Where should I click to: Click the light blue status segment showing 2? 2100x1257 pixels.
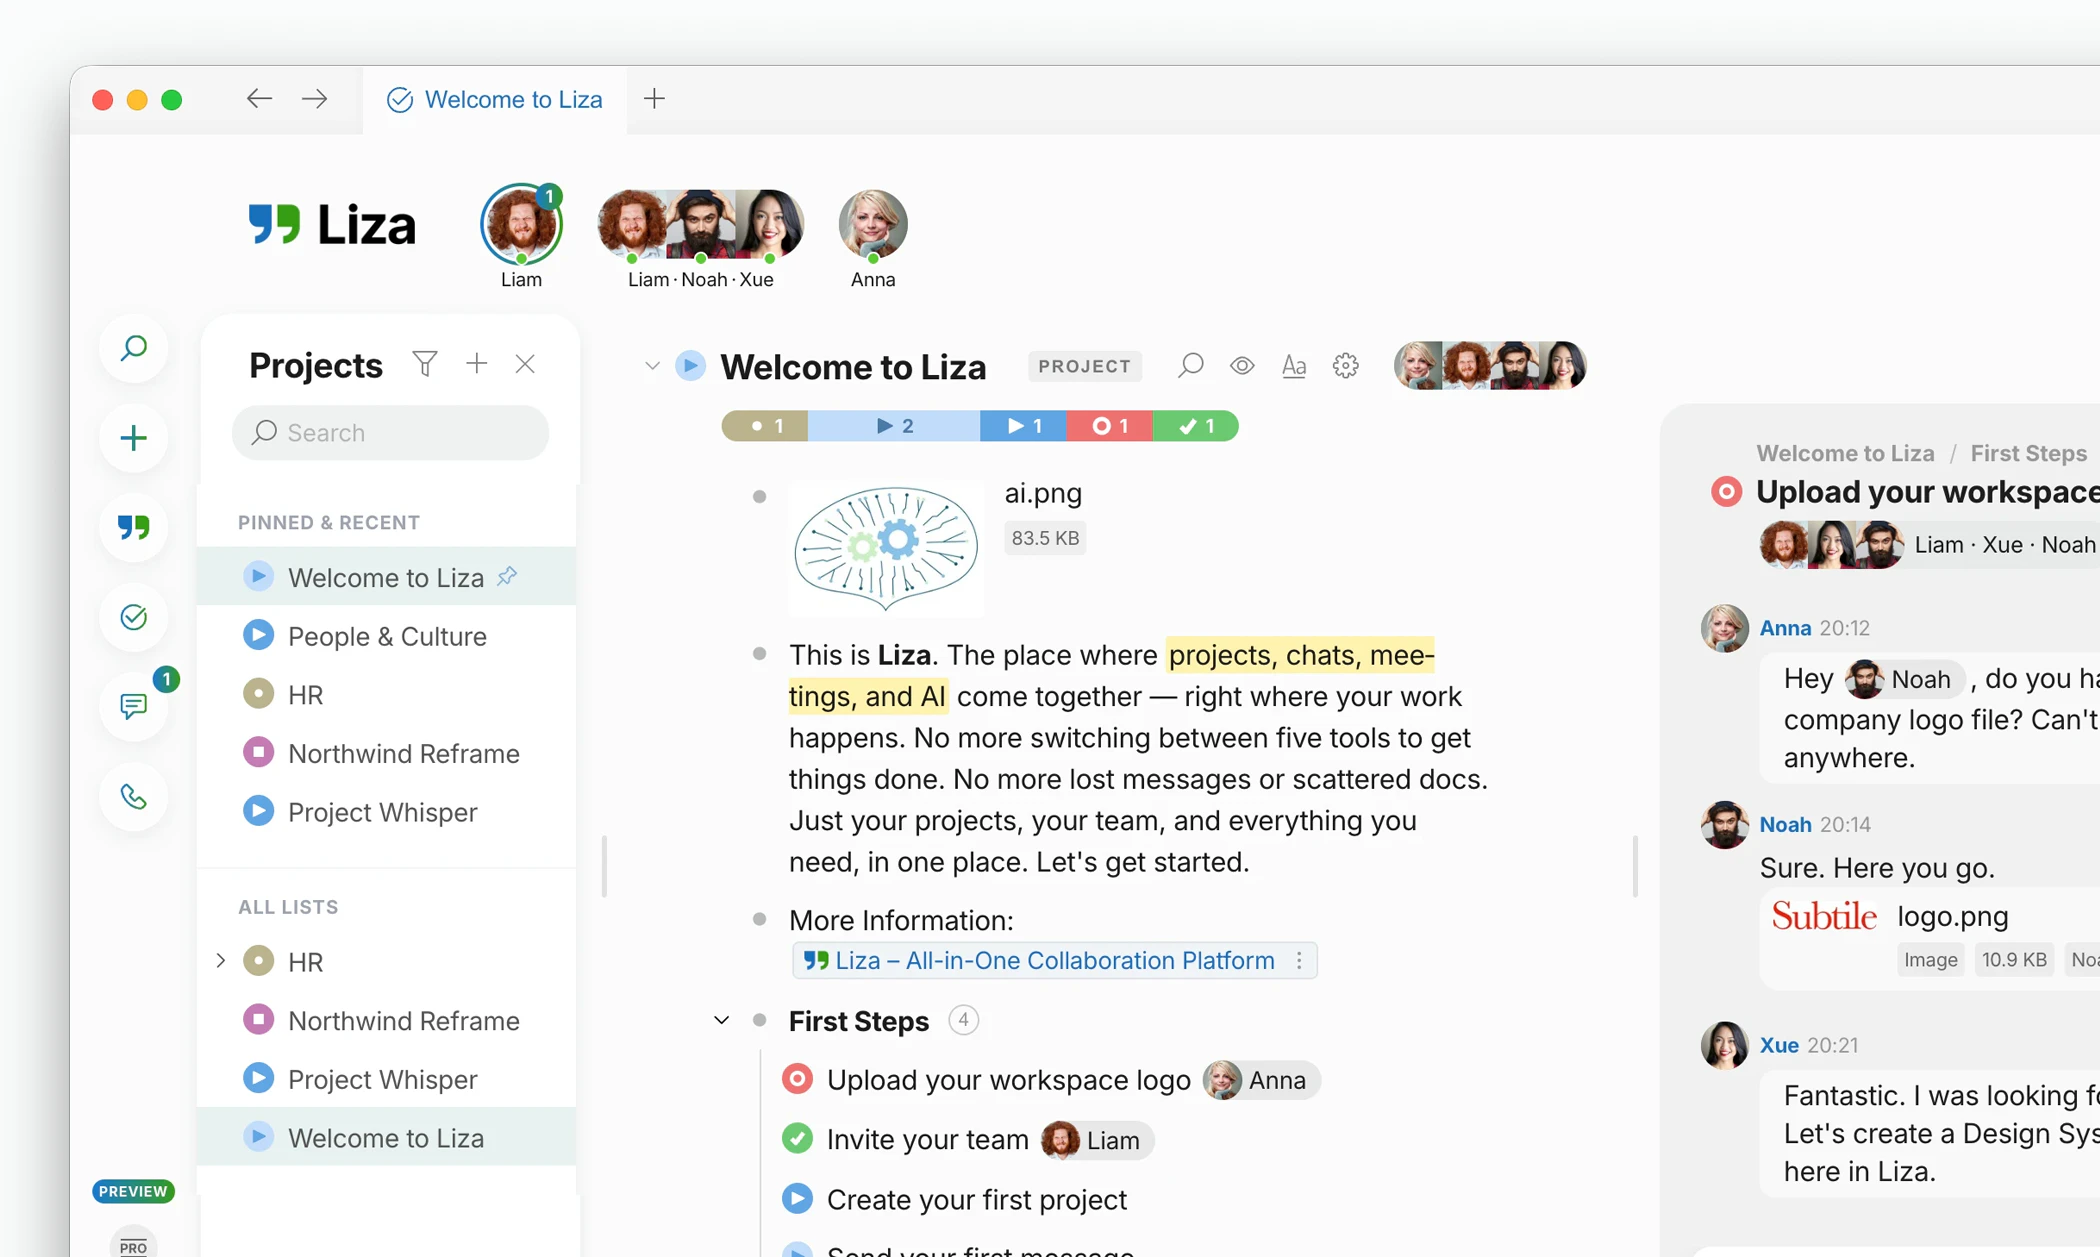pyautogui.click(x=894, y=426)
